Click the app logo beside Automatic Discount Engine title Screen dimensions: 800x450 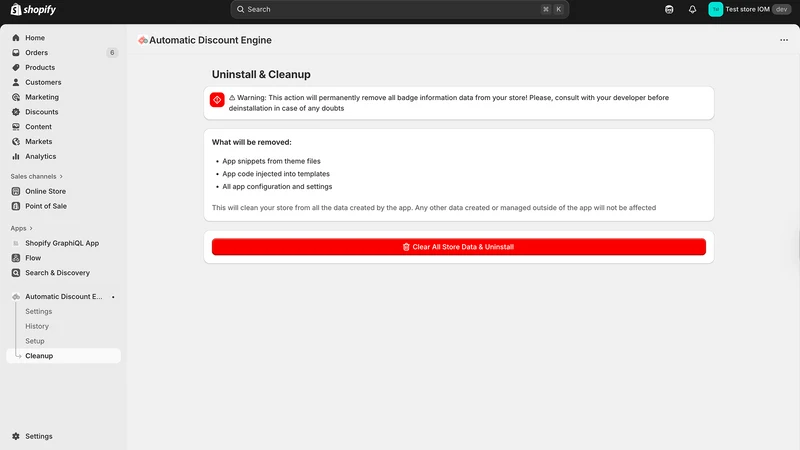(x=142, y=40)
